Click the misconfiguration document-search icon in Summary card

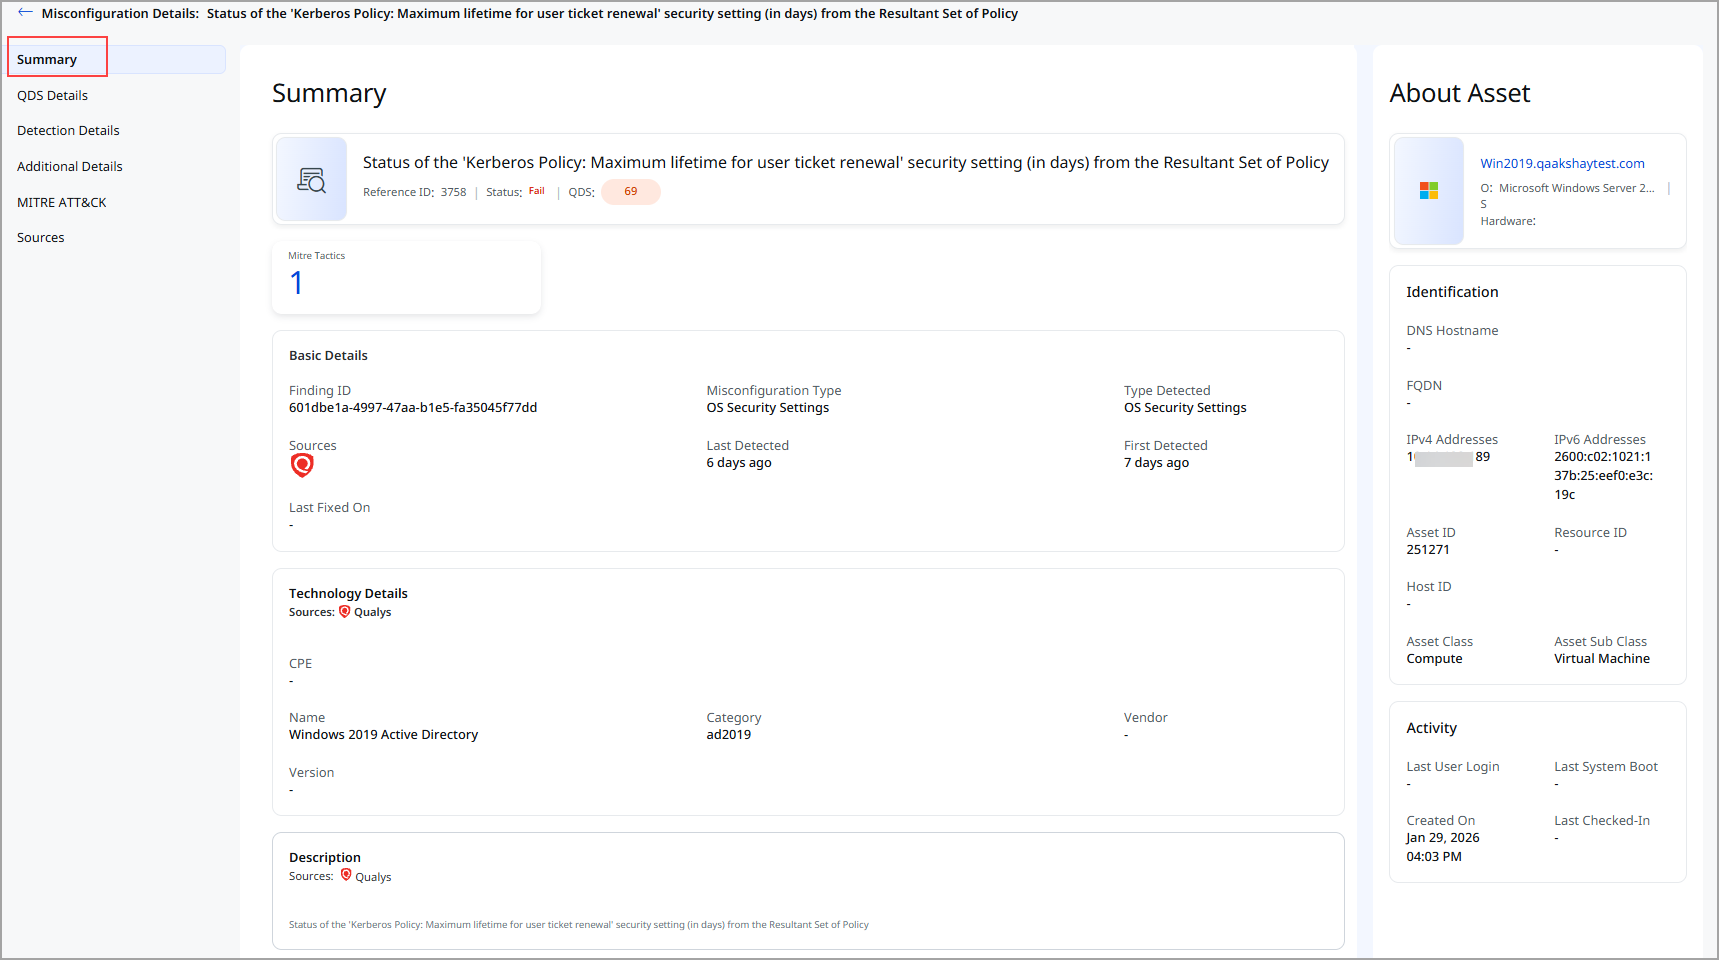tap(311, 179)
